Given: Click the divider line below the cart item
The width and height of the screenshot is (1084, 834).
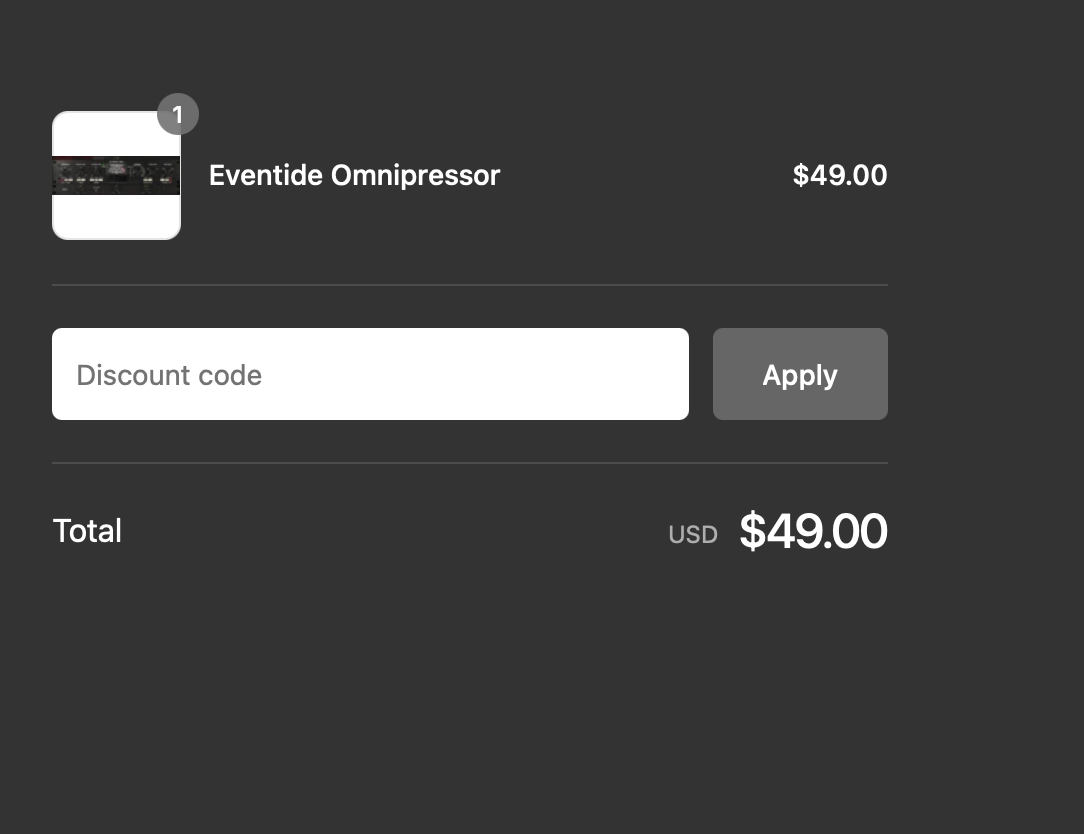Looking at the screenshot, I should click(x=469, y=284).
